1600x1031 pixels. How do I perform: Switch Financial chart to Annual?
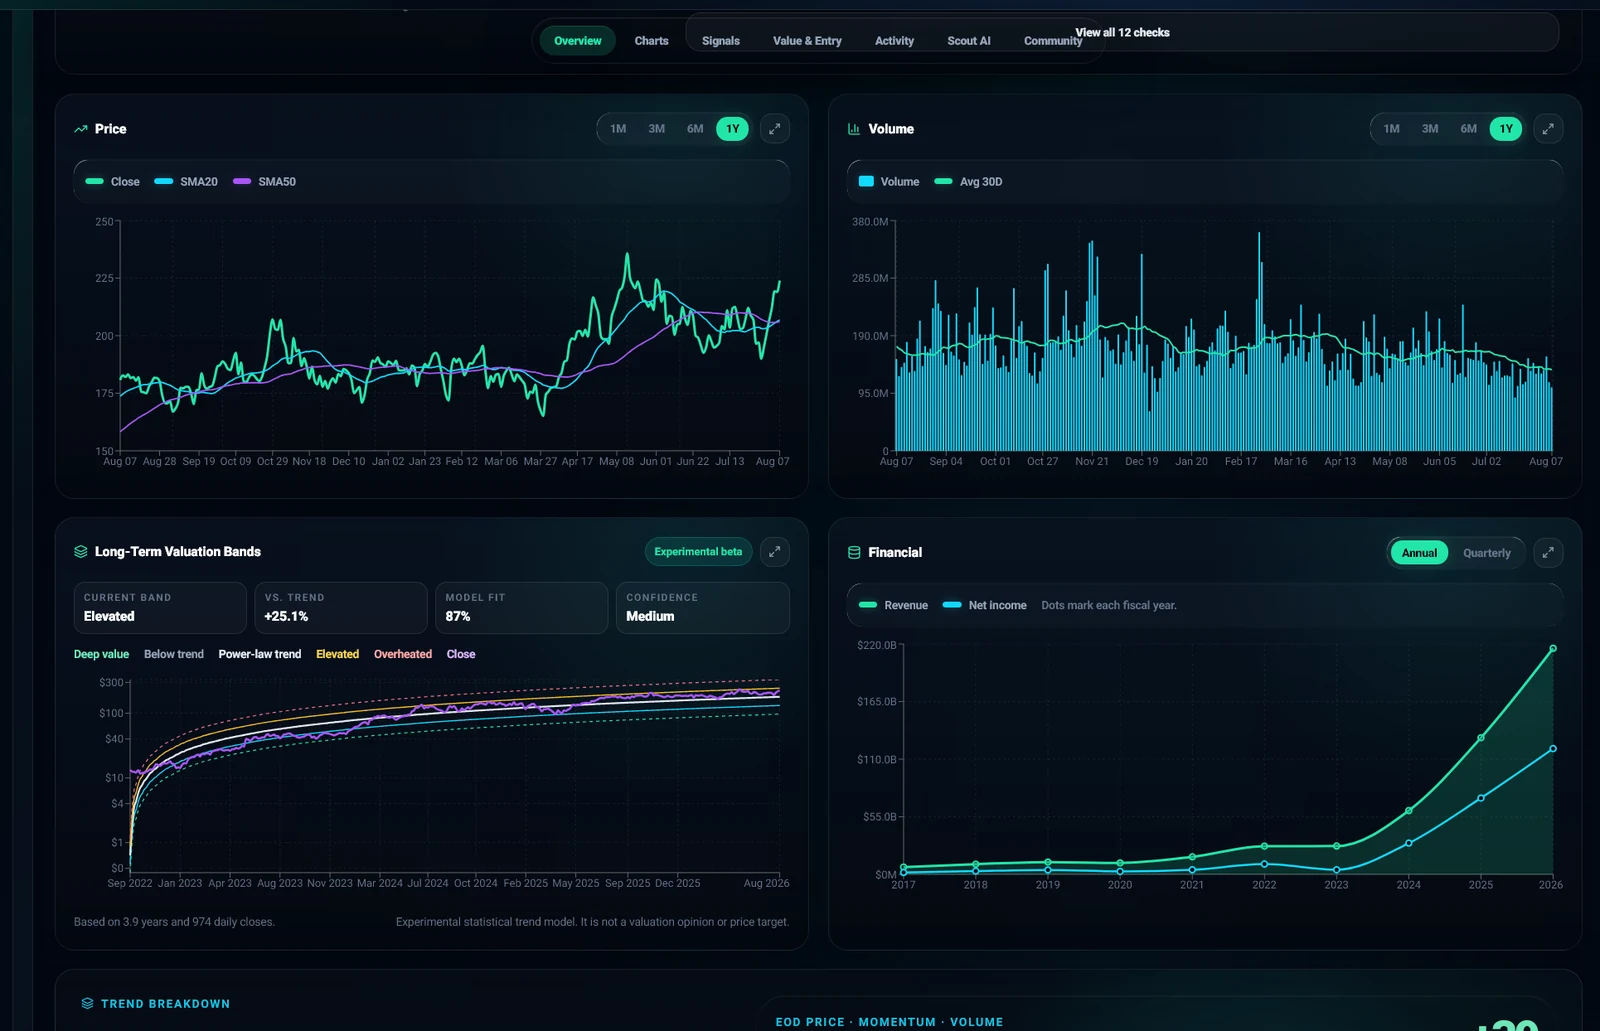(1419, 553)
